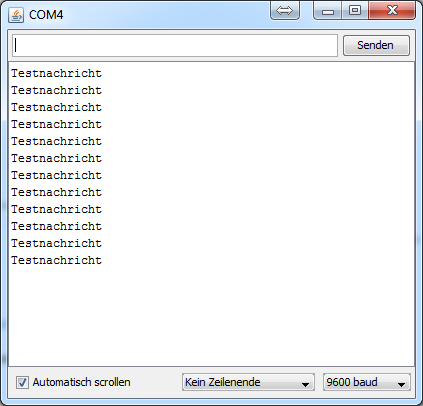Close the COM4 serial monitor window
Image resolution: width=423 pixels, height=406 pixels.
[x=392, y=11]
